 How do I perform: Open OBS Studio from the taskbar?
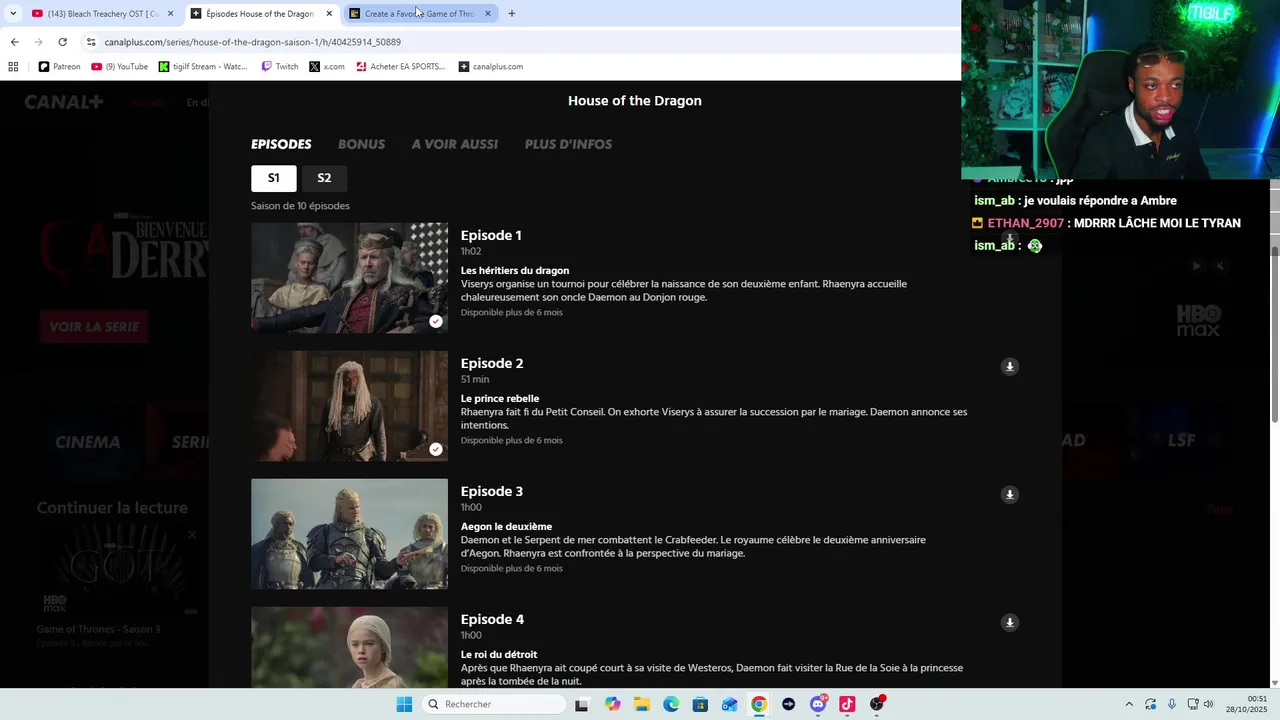(x=877, y=704)
